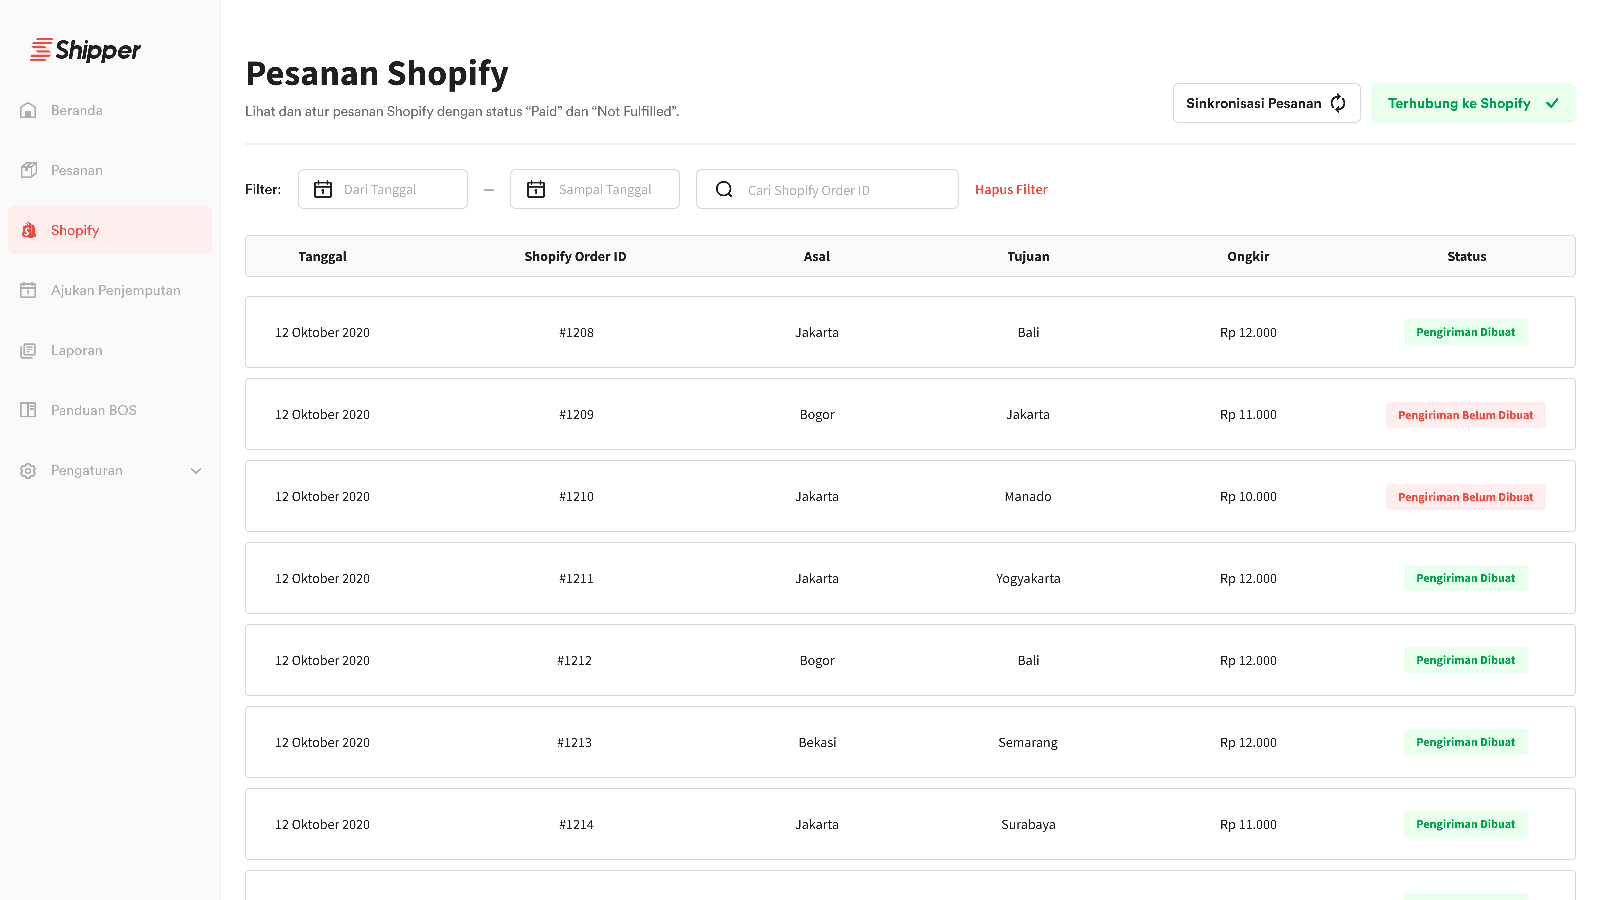Click origin Bekasi
Screen dimensions: 1600x900
point(817,742)
